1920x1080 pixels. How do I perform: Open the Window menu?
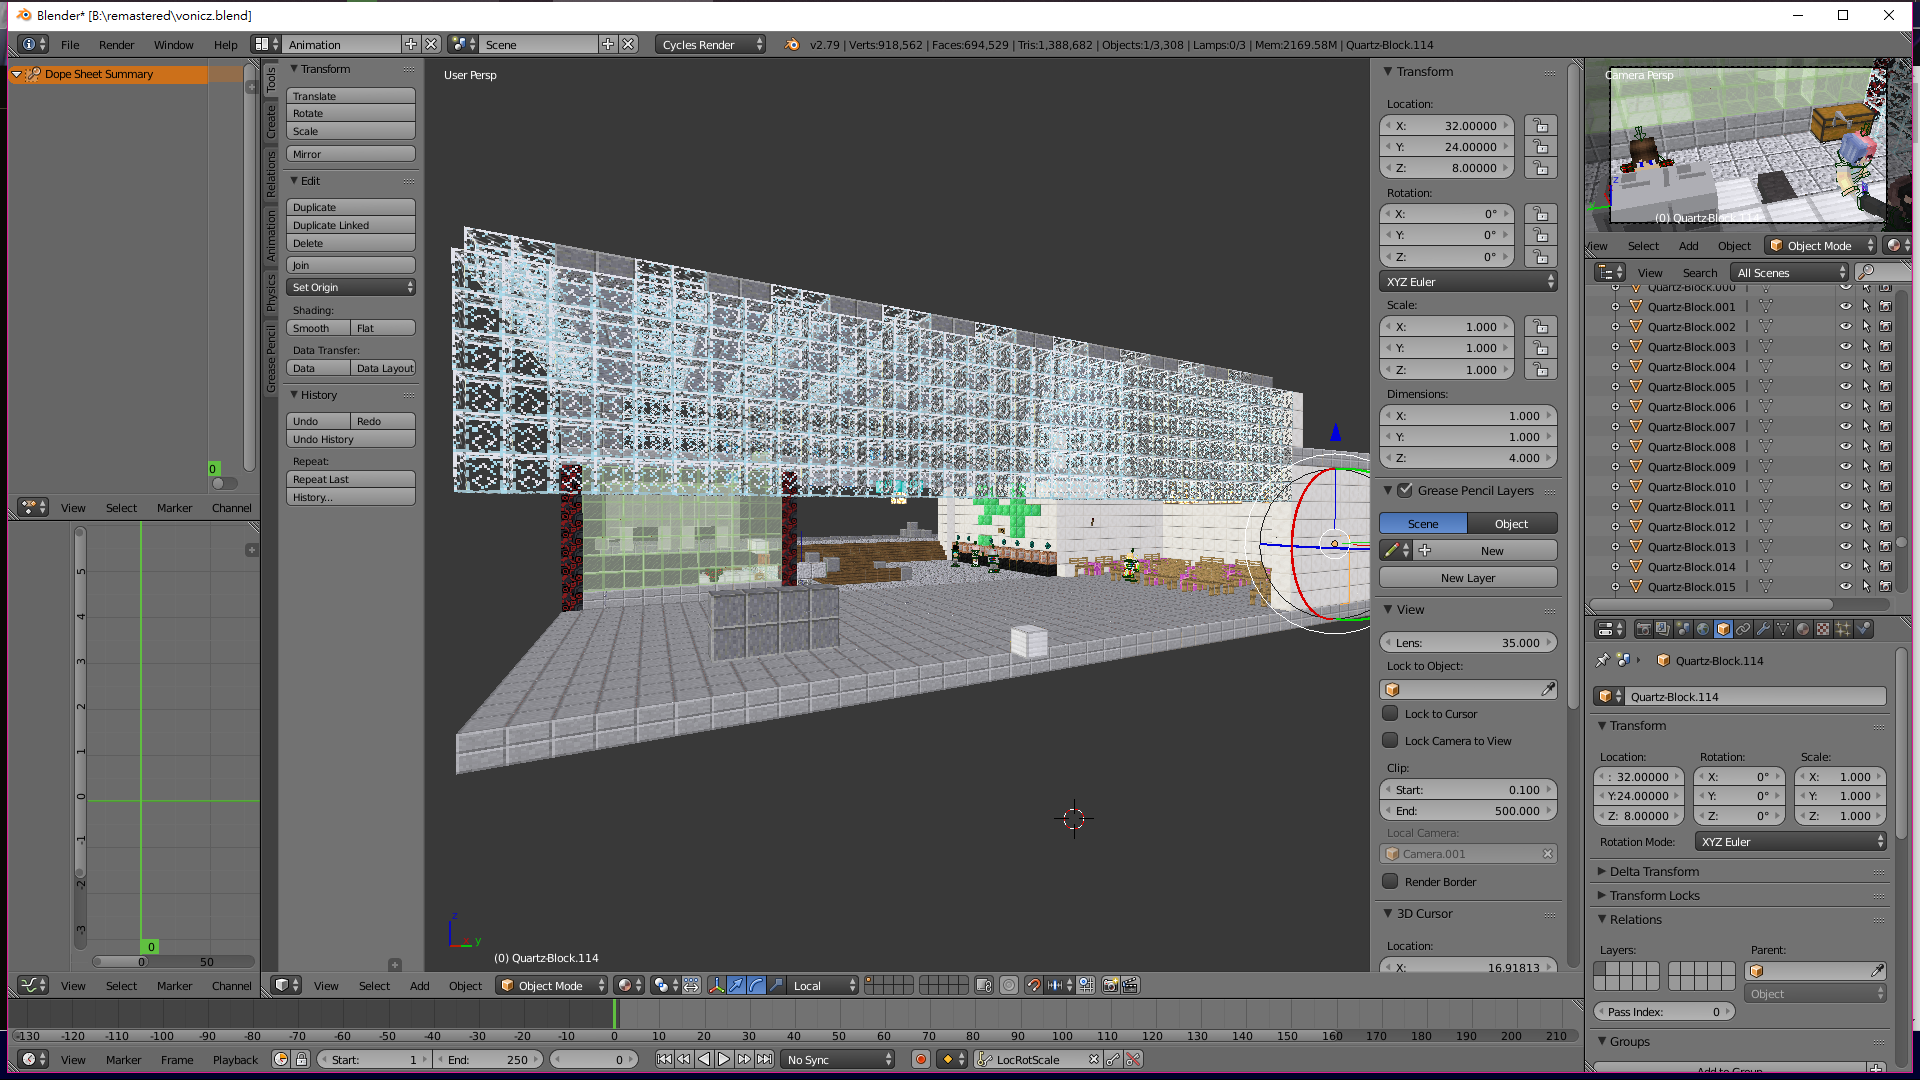tap(173, 45)
